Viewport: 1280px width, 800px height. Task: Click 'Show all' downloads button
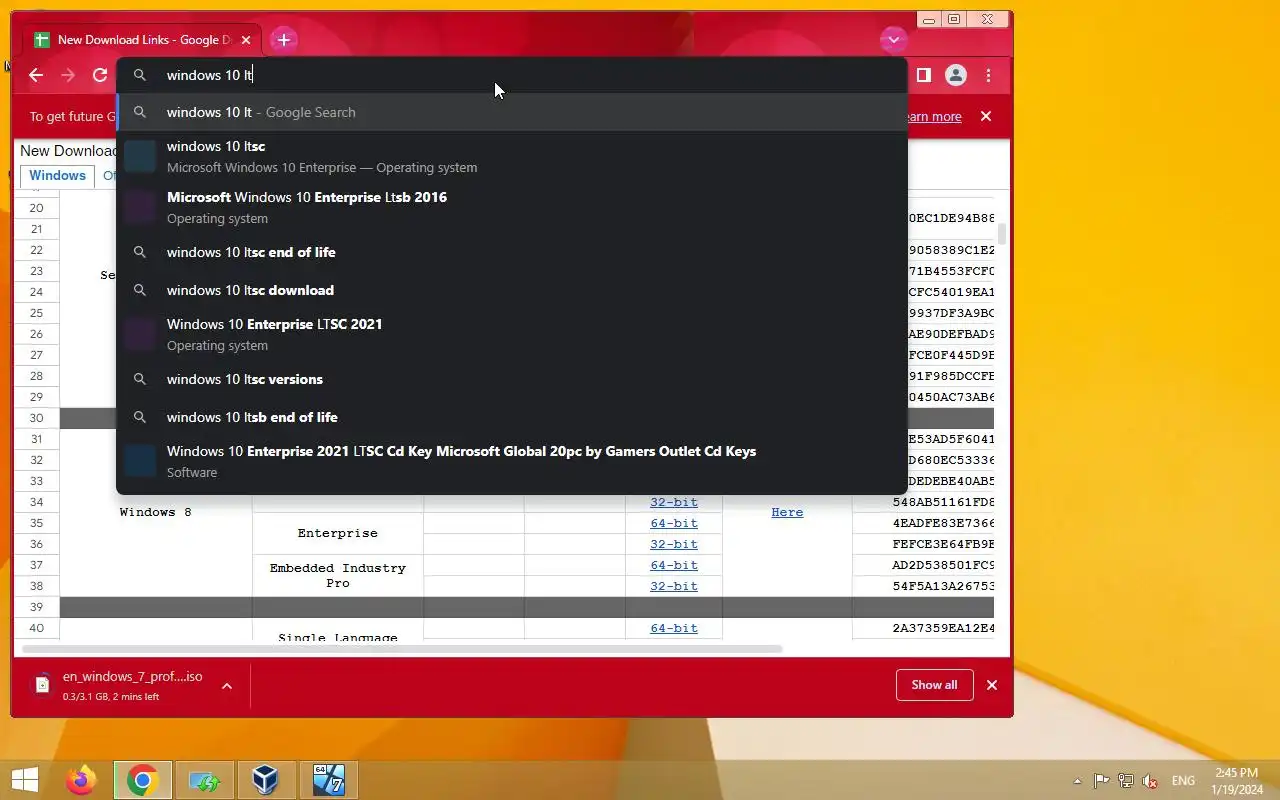click(x=934, y=685)
